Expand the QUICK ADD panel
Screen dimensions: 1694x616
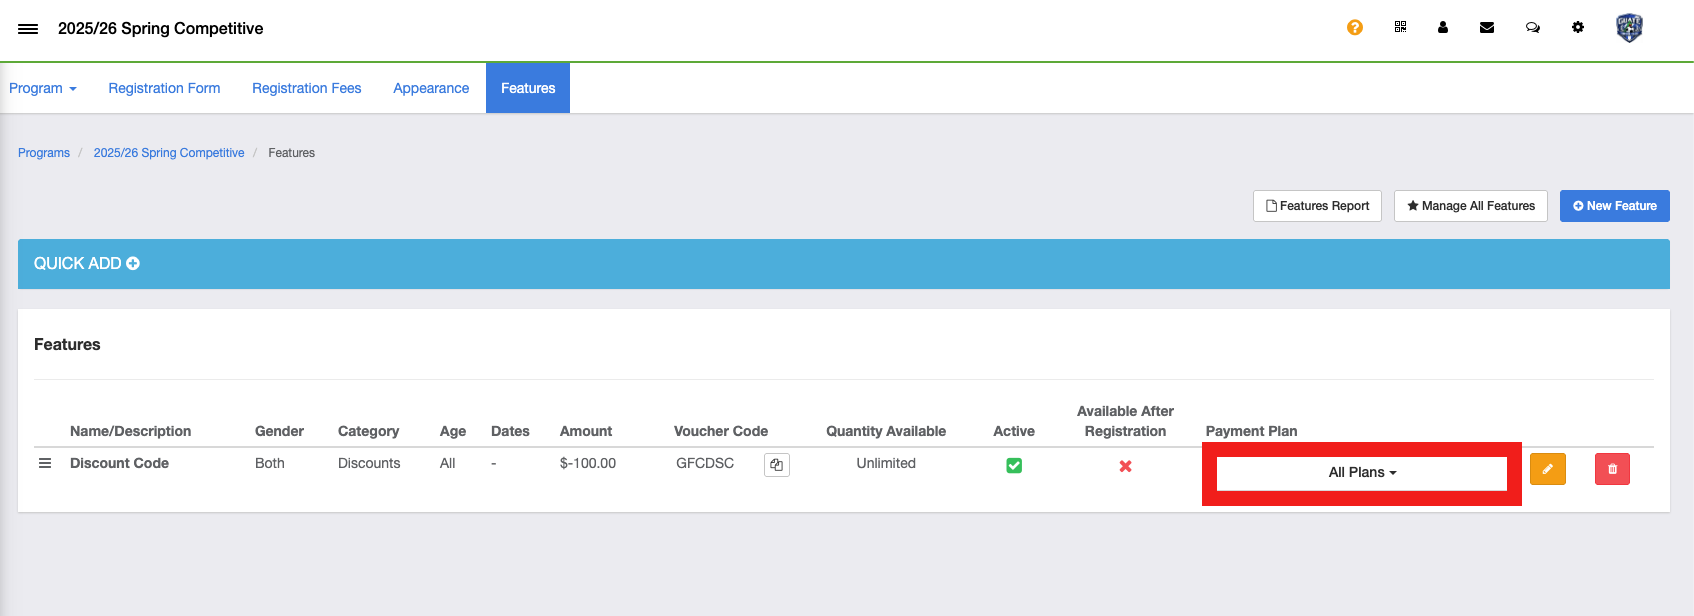pos(87,264)
